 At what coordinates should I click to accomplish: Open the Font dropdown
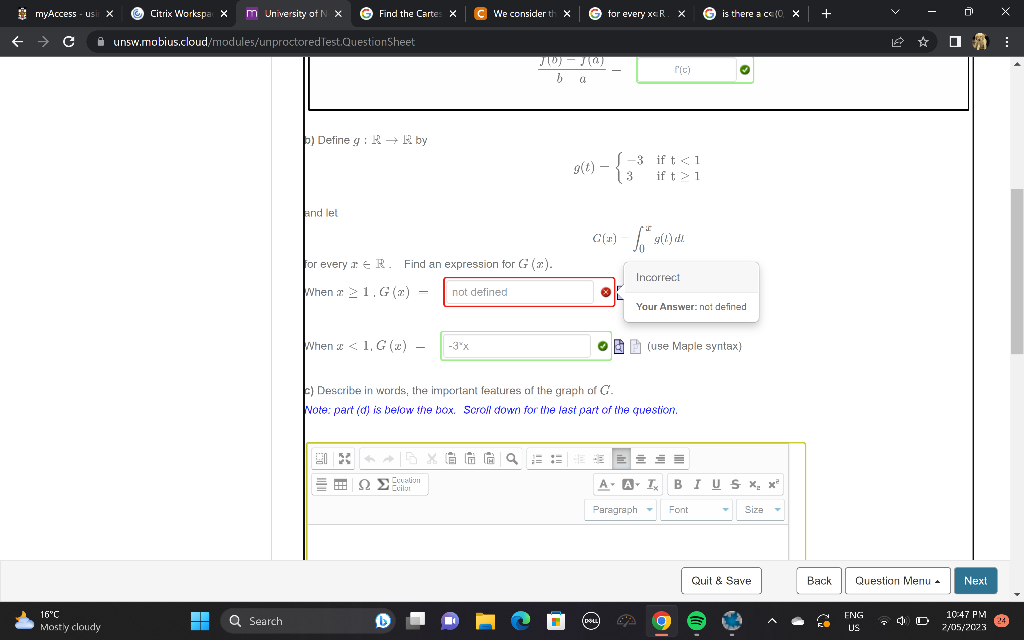click(x=696, y=510)
